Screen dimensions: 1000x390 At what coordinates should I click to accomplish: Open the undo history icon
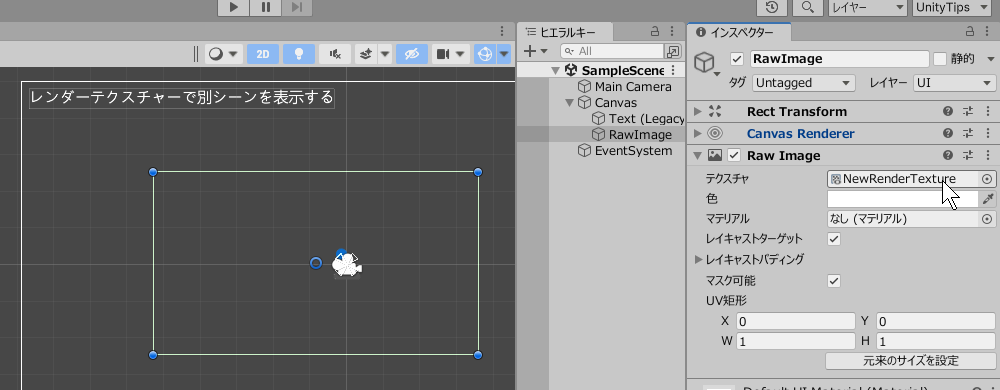coord(772,7)
